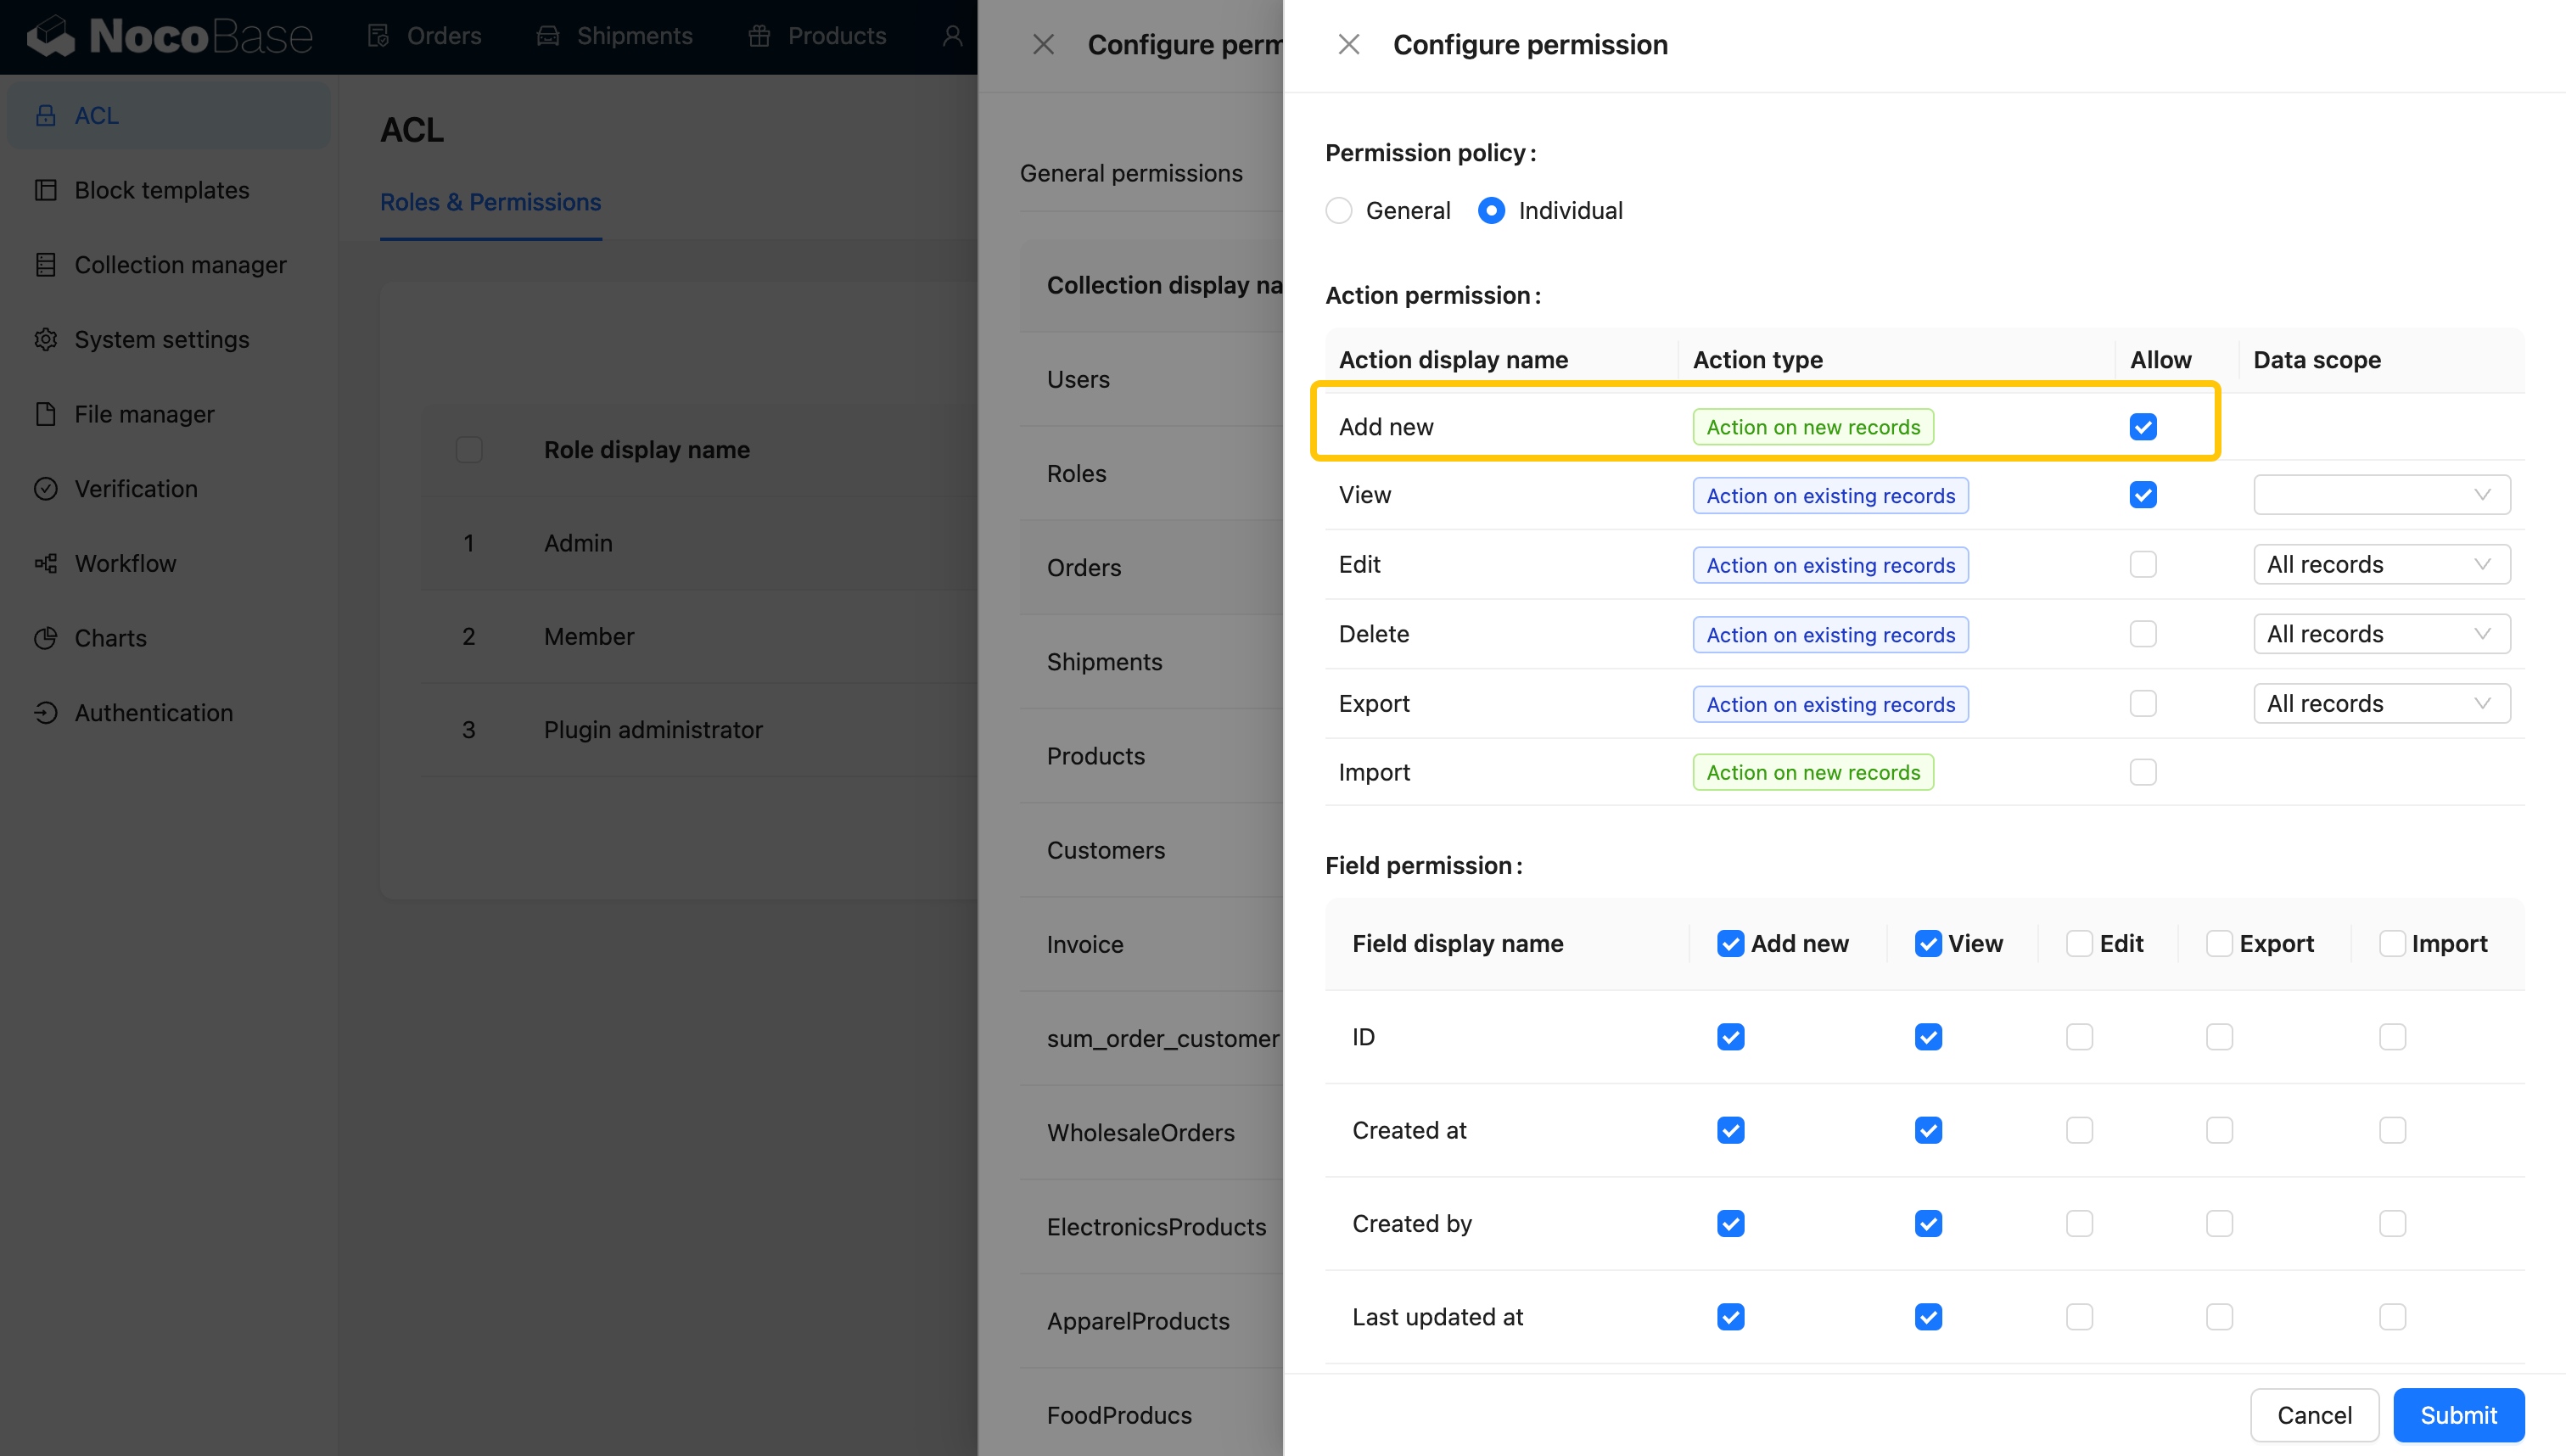Open the View action data scope dropdown

2381,495
